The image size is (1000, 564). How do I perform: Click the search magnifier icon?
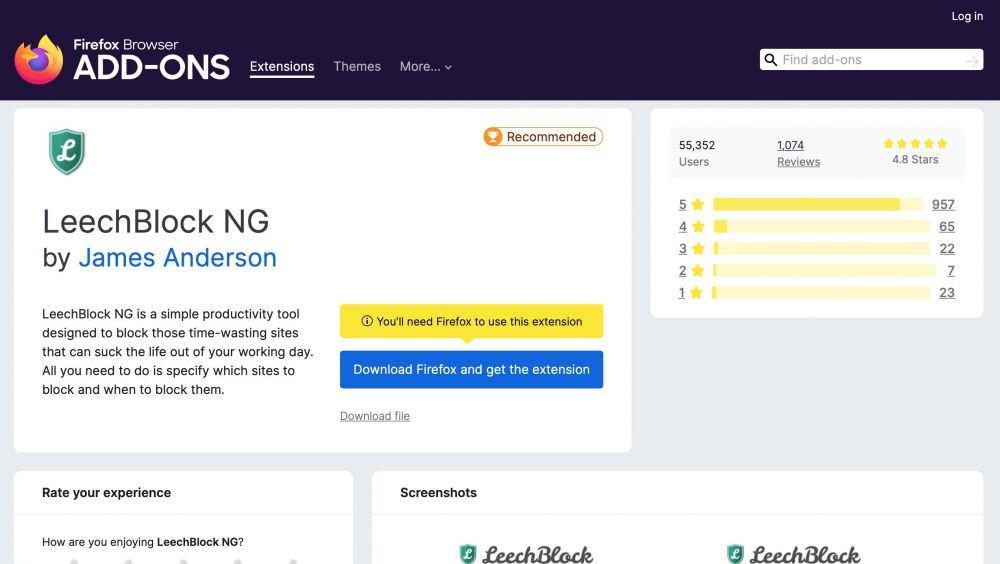(x=770, y=59)
